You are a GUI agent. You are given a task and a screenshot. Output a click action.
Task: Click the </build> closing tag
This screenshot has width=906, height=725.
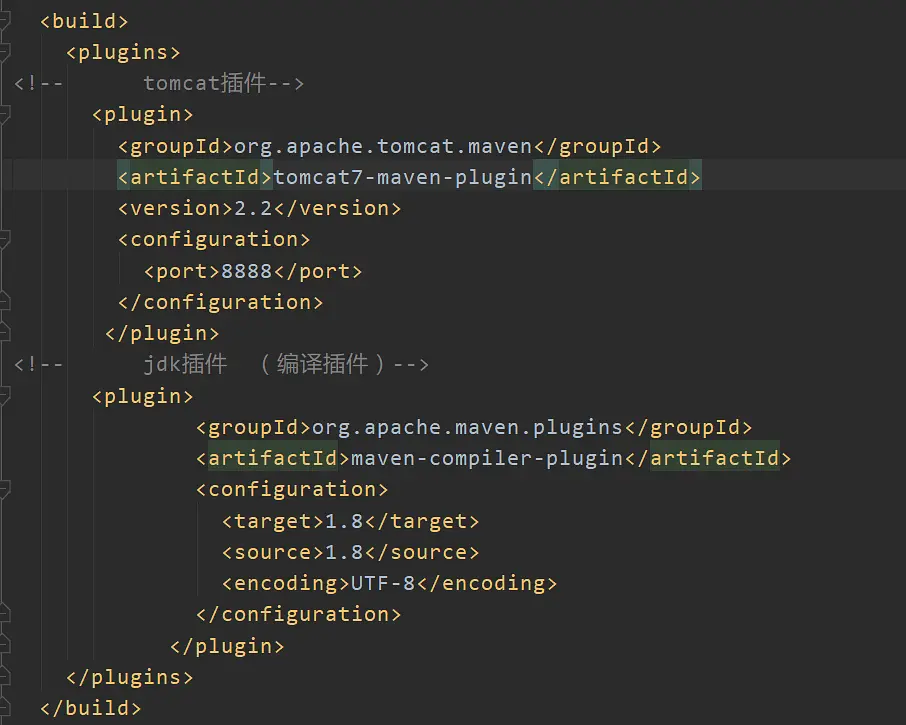pos(91,708)
